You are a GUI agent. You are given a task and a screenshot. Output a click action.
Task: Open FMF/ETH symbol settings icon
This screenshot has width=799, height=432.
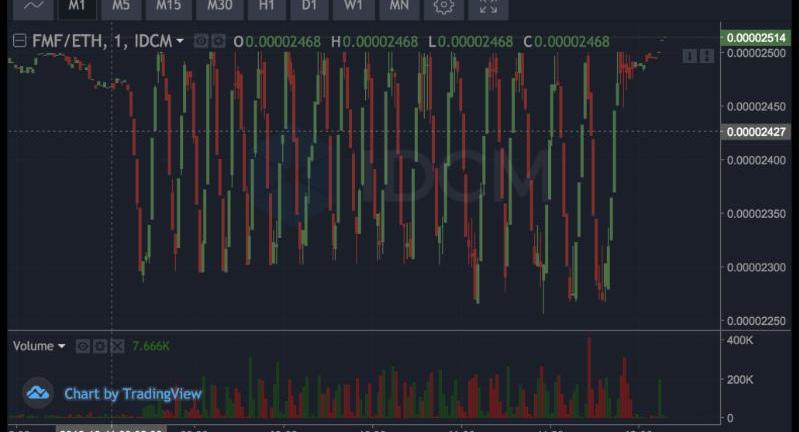pyautogui.click(x=218, y=41)
